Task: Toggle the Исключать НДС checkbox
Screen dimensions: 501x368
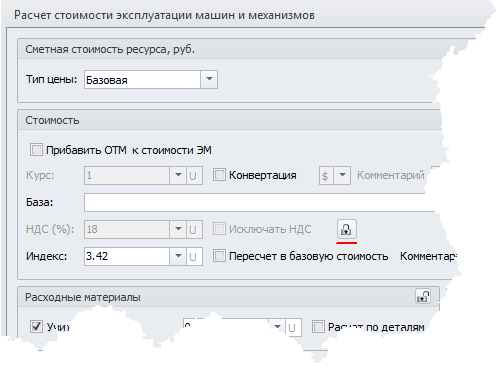Action: click(x=219, y=229)
